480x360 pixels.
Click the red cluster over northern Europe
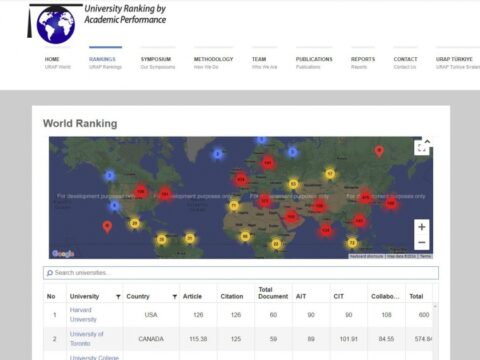pos(268,163)
